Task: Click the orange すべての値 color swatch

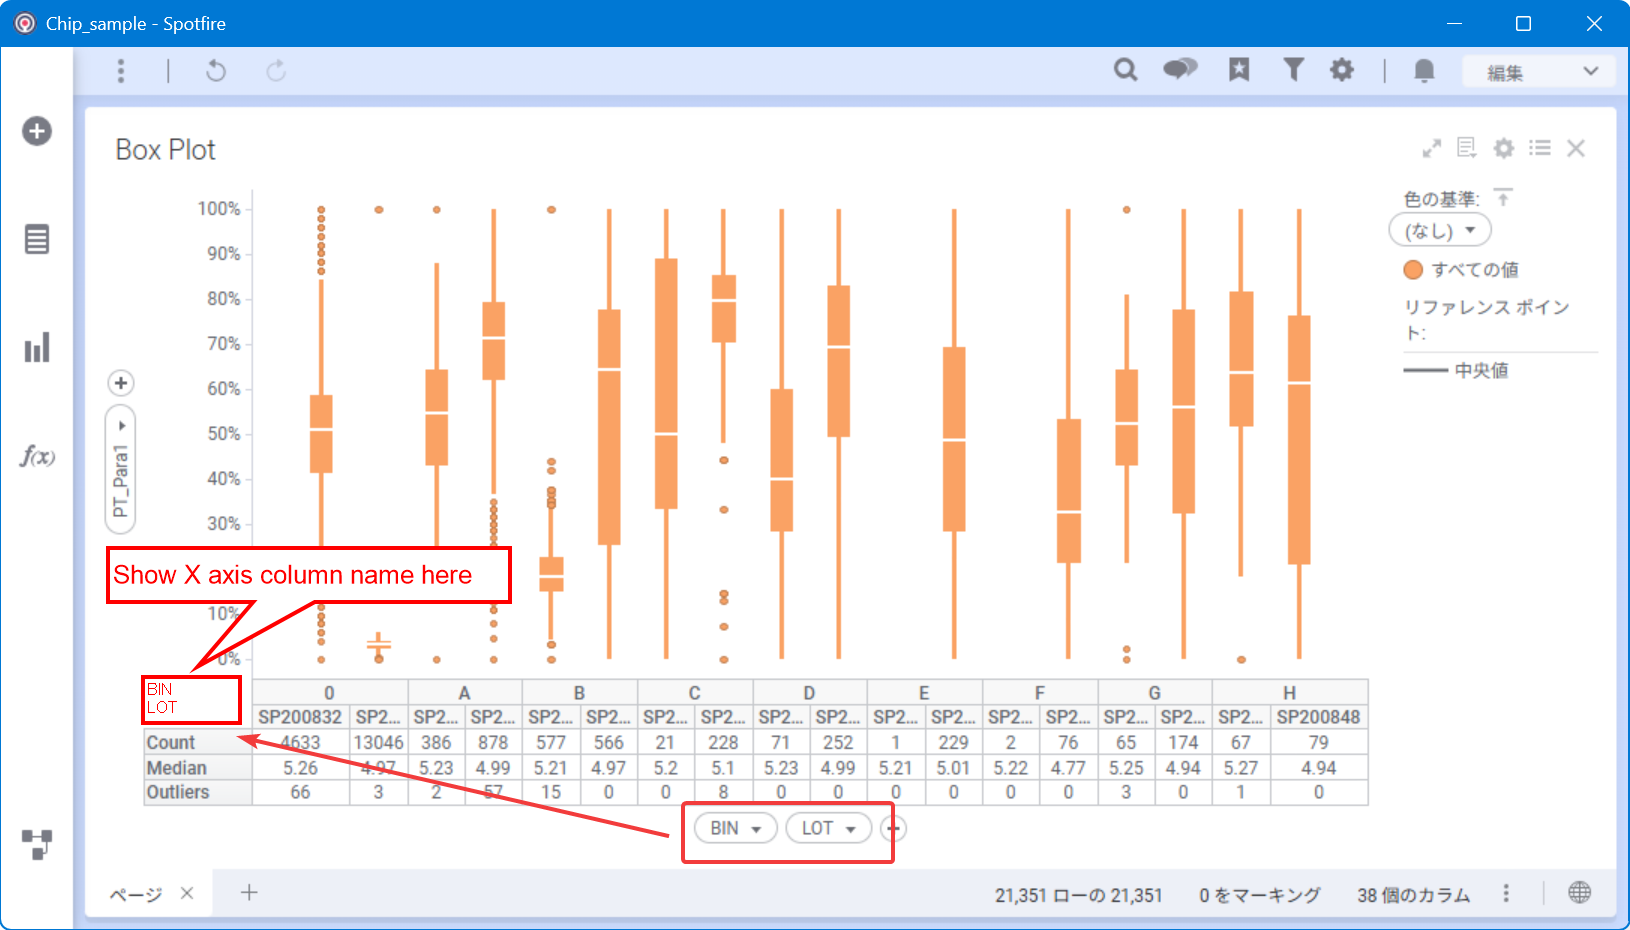Action: coord(1413,270)
